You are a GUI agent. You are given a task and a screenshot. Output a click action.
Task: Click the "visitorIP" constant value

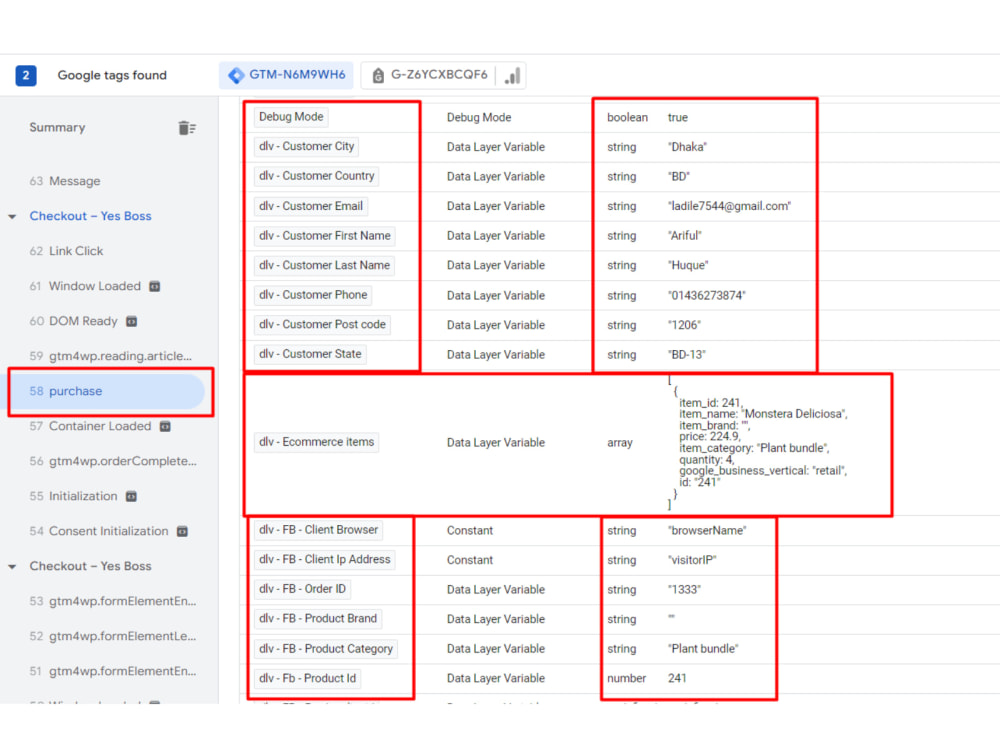[x=693, y=560]
